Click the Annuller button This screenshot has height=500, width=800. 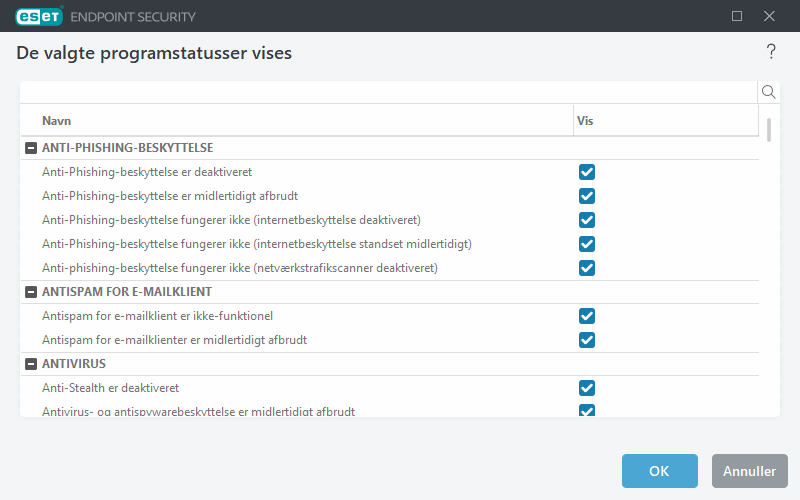pyautogui.click(x=749, y=471)
